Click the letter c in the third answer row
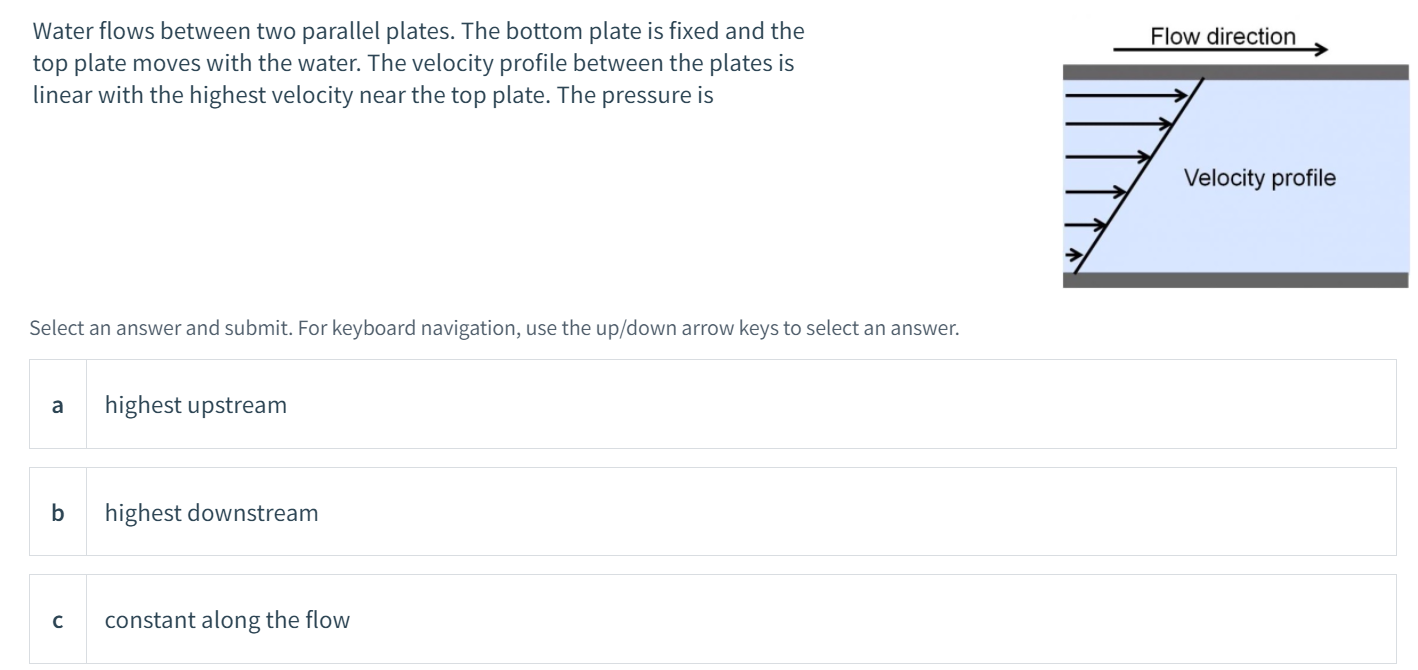1418x670 pixels. click(57, 620)
